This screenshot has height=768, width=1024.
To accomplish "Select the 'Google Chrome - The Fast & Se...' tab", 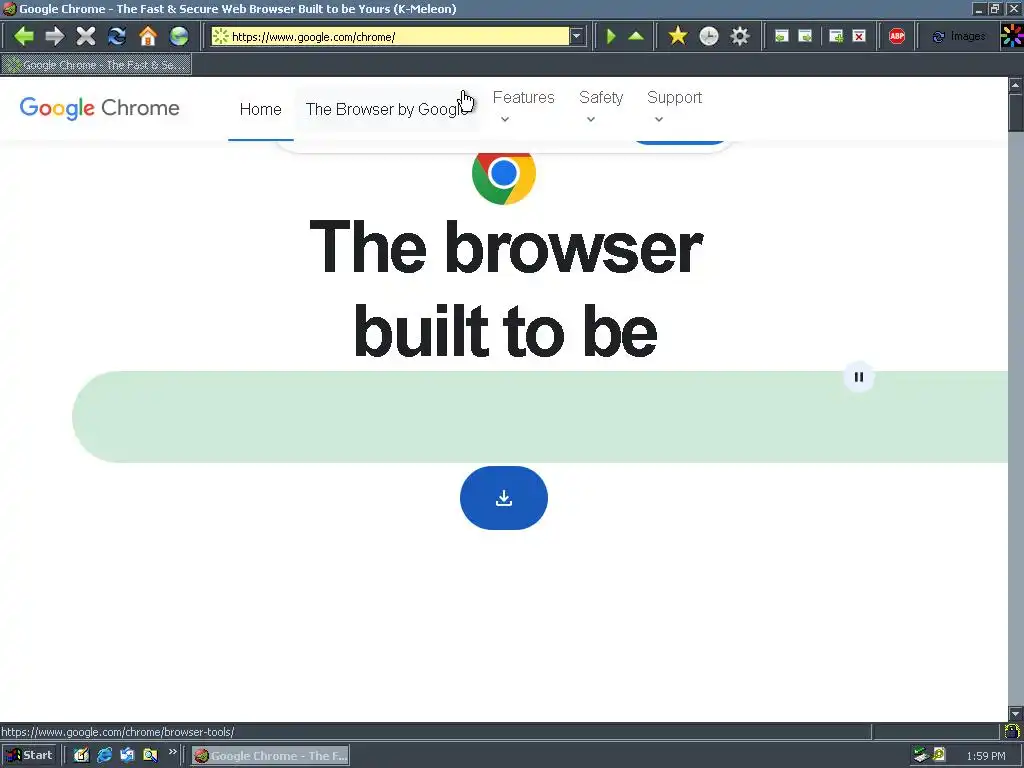I will pyautogui.click(x=97, y=65).
